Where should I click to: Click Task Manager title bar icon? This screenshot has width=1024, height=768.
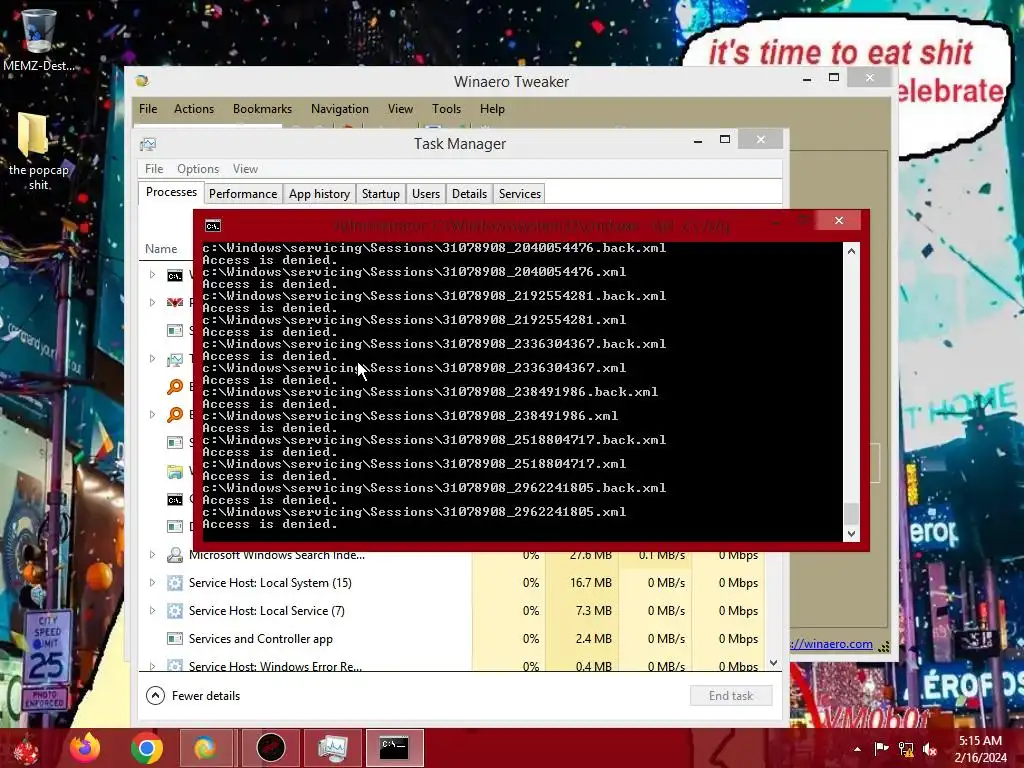[x=148, y=144]
